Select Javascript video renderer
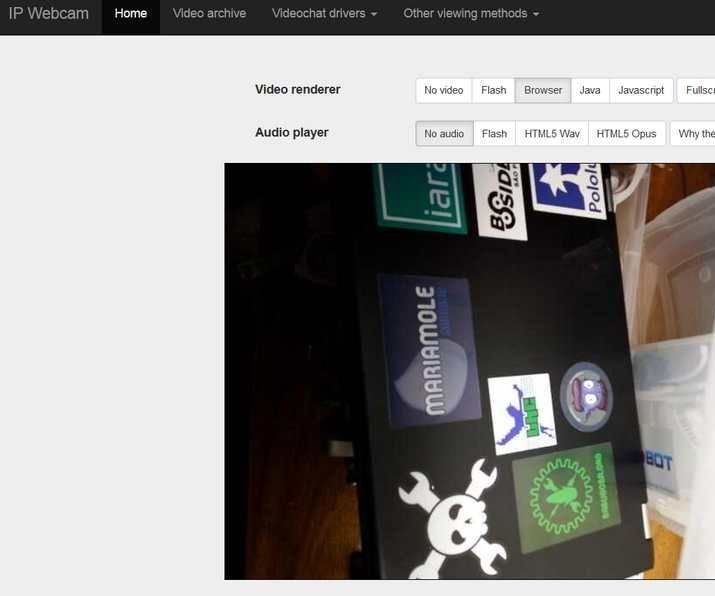This screenshot has width=715, height=596. pyautogui.click(x=641, y=90)
